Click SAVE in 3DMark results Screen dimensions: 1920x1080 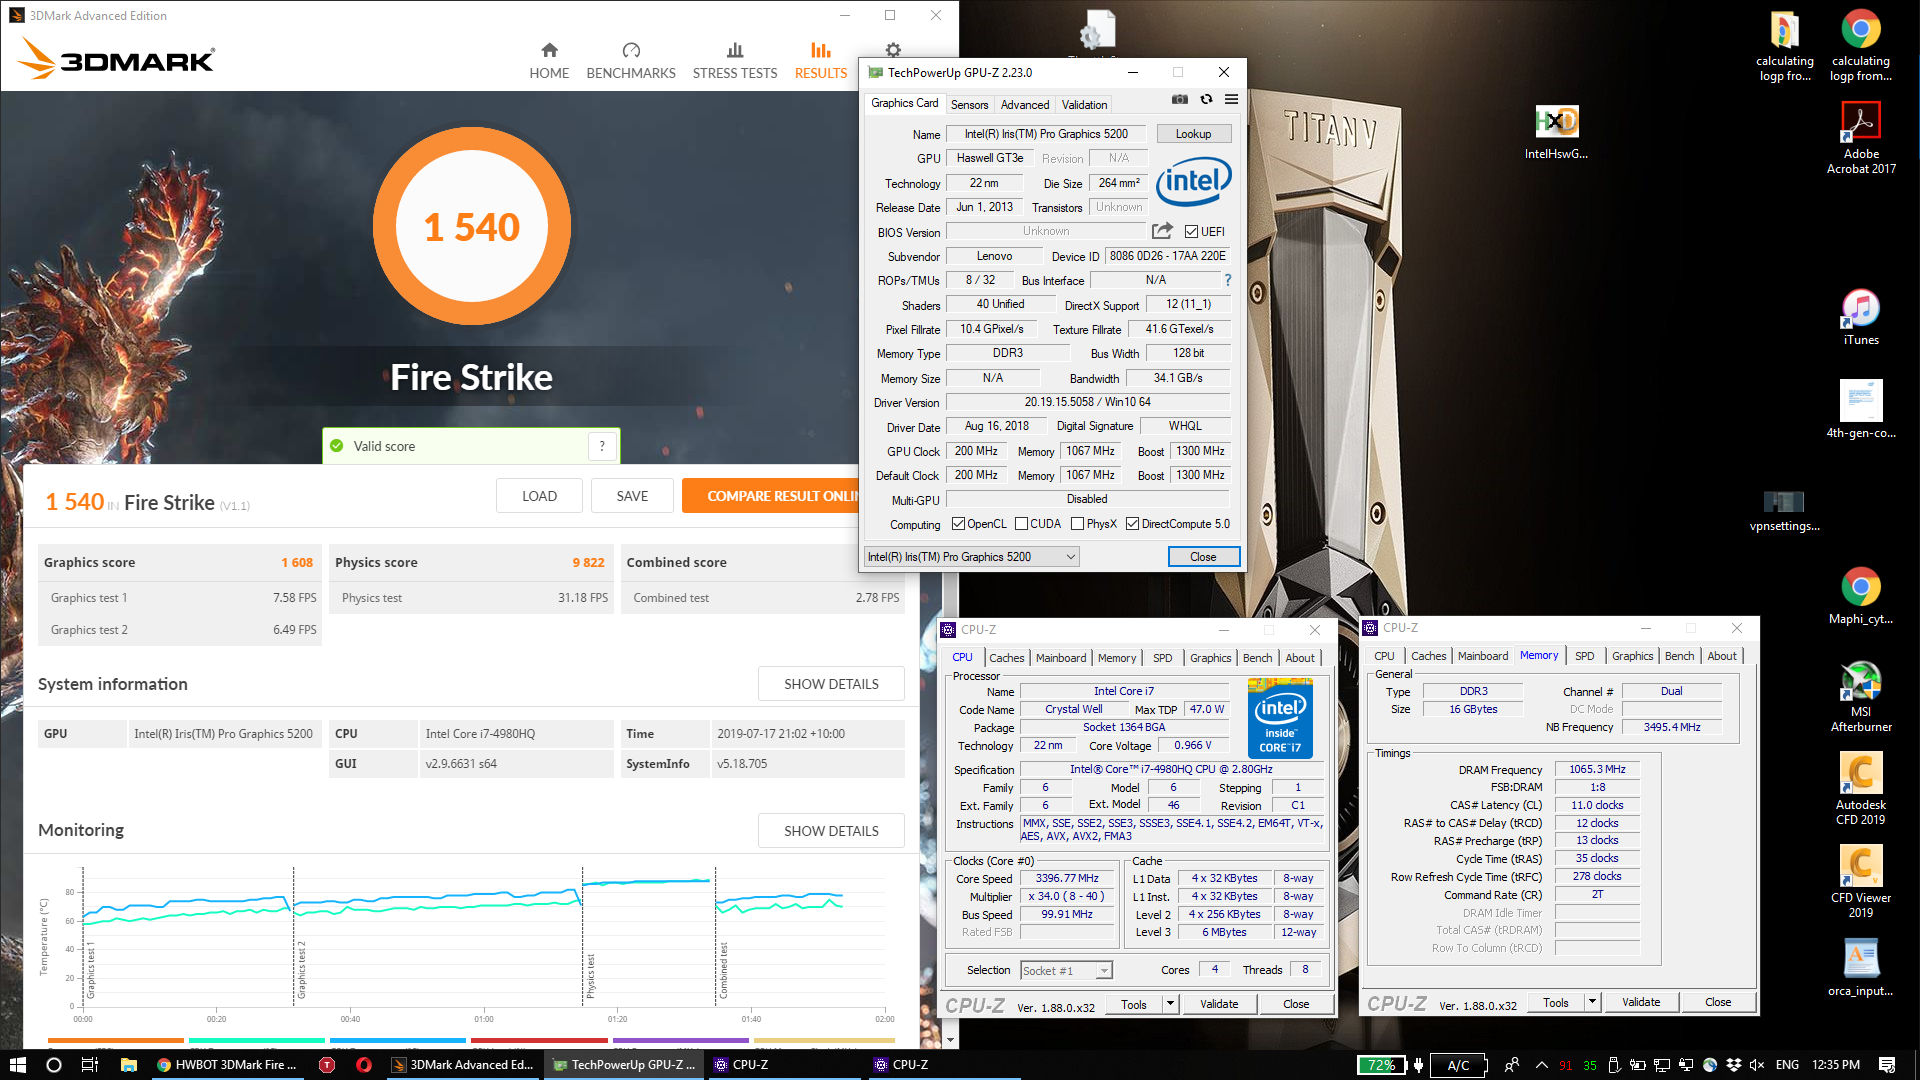[632, 496]
